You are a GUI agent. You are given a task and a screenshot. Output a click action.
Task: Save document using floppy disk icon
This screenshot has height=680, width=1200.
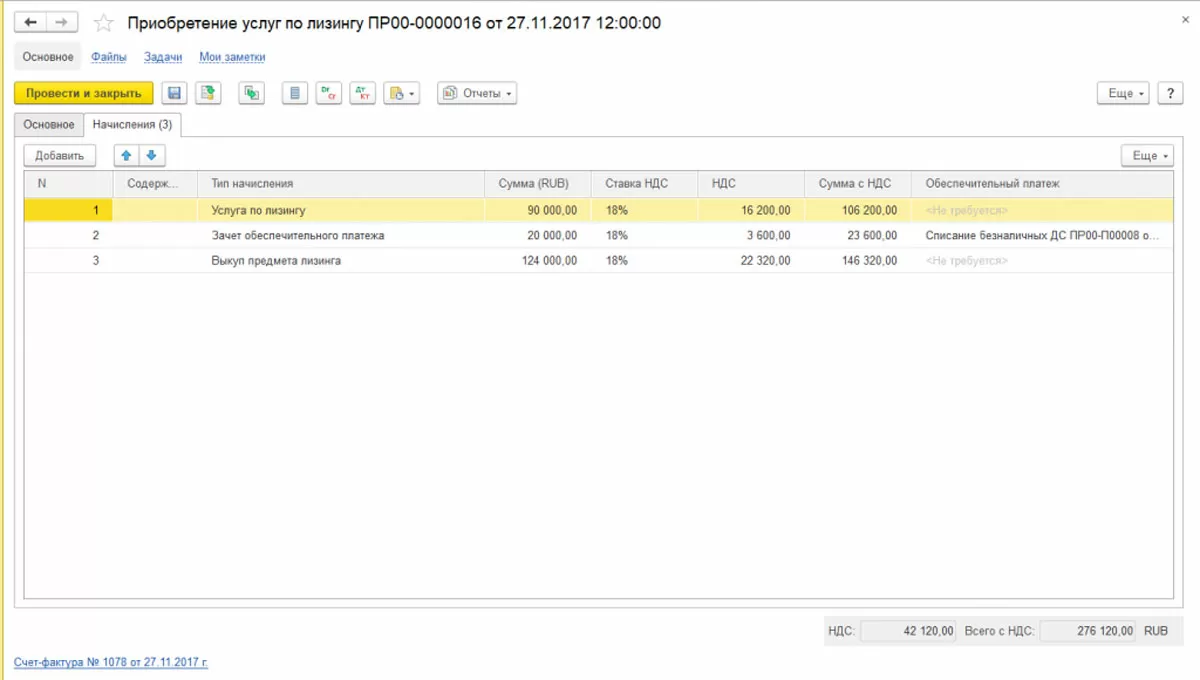[175, 93]
